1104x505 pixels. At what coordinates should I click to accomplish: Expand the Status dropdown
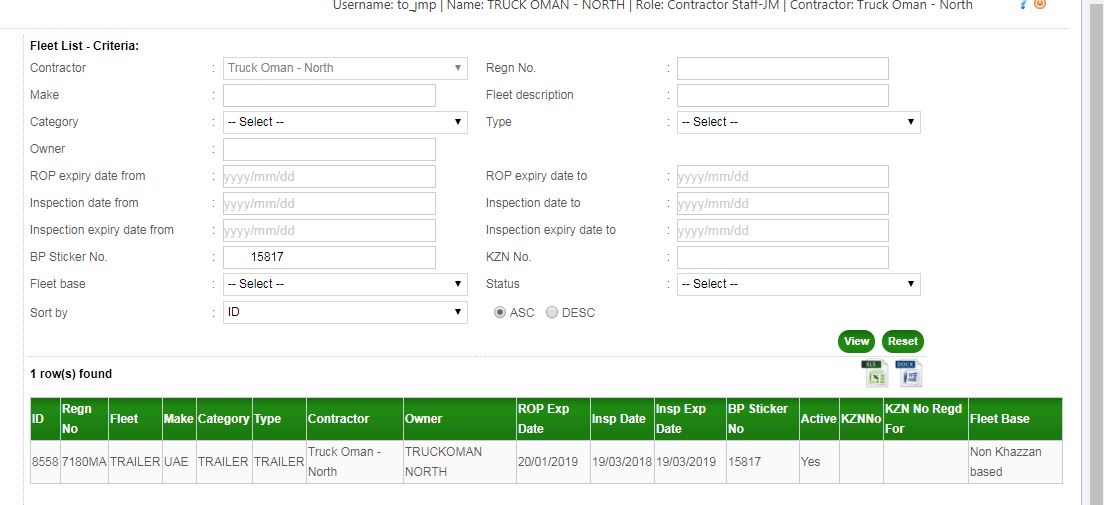(798, 284)
